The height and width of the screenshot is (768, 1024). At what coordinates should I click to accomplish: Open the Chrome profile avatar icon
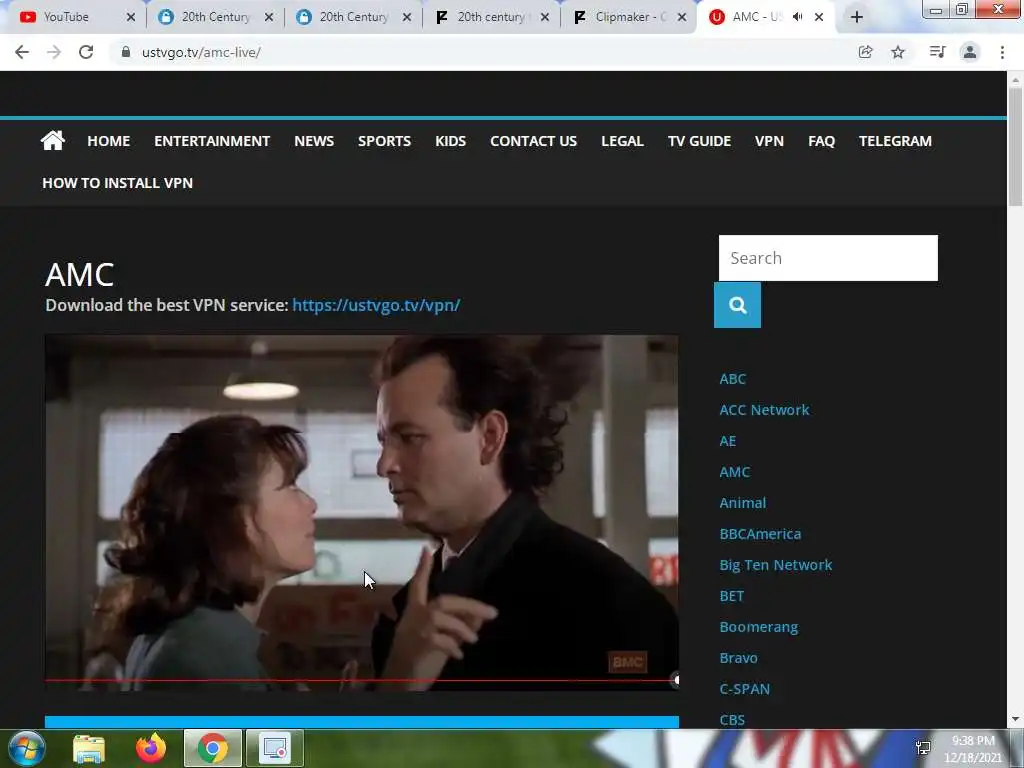[970, 52]
